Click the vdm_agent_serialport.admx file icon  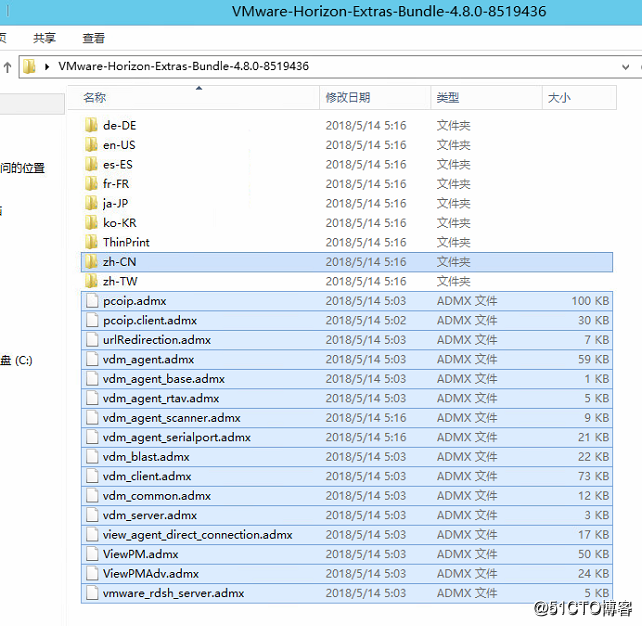pos(92,437)
